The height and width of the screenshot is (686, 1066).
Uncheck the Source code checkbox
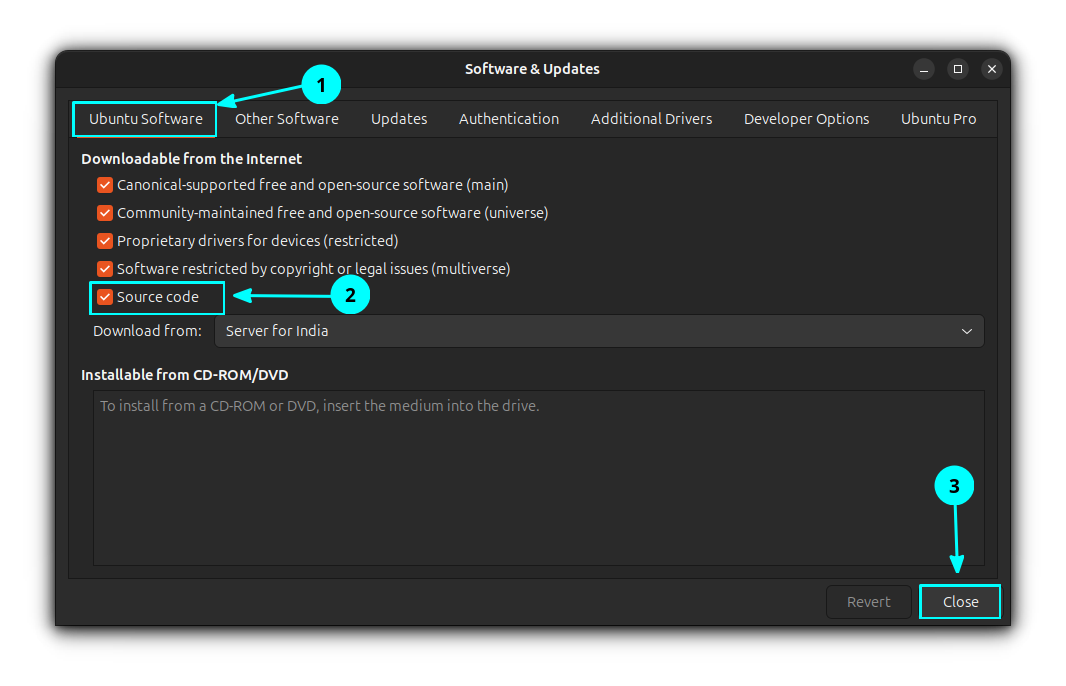(x=104, y=297)
